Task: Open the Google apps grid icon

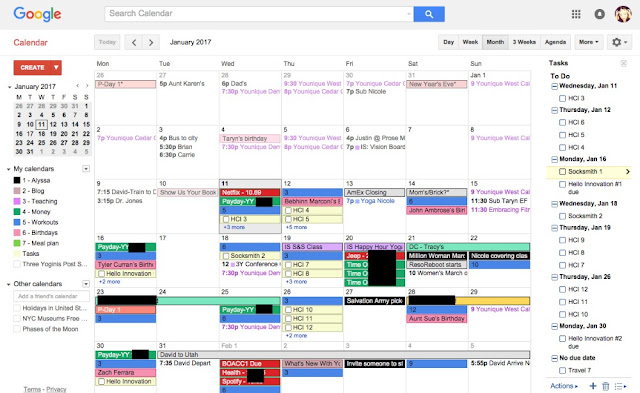Action: pos(576,14)
